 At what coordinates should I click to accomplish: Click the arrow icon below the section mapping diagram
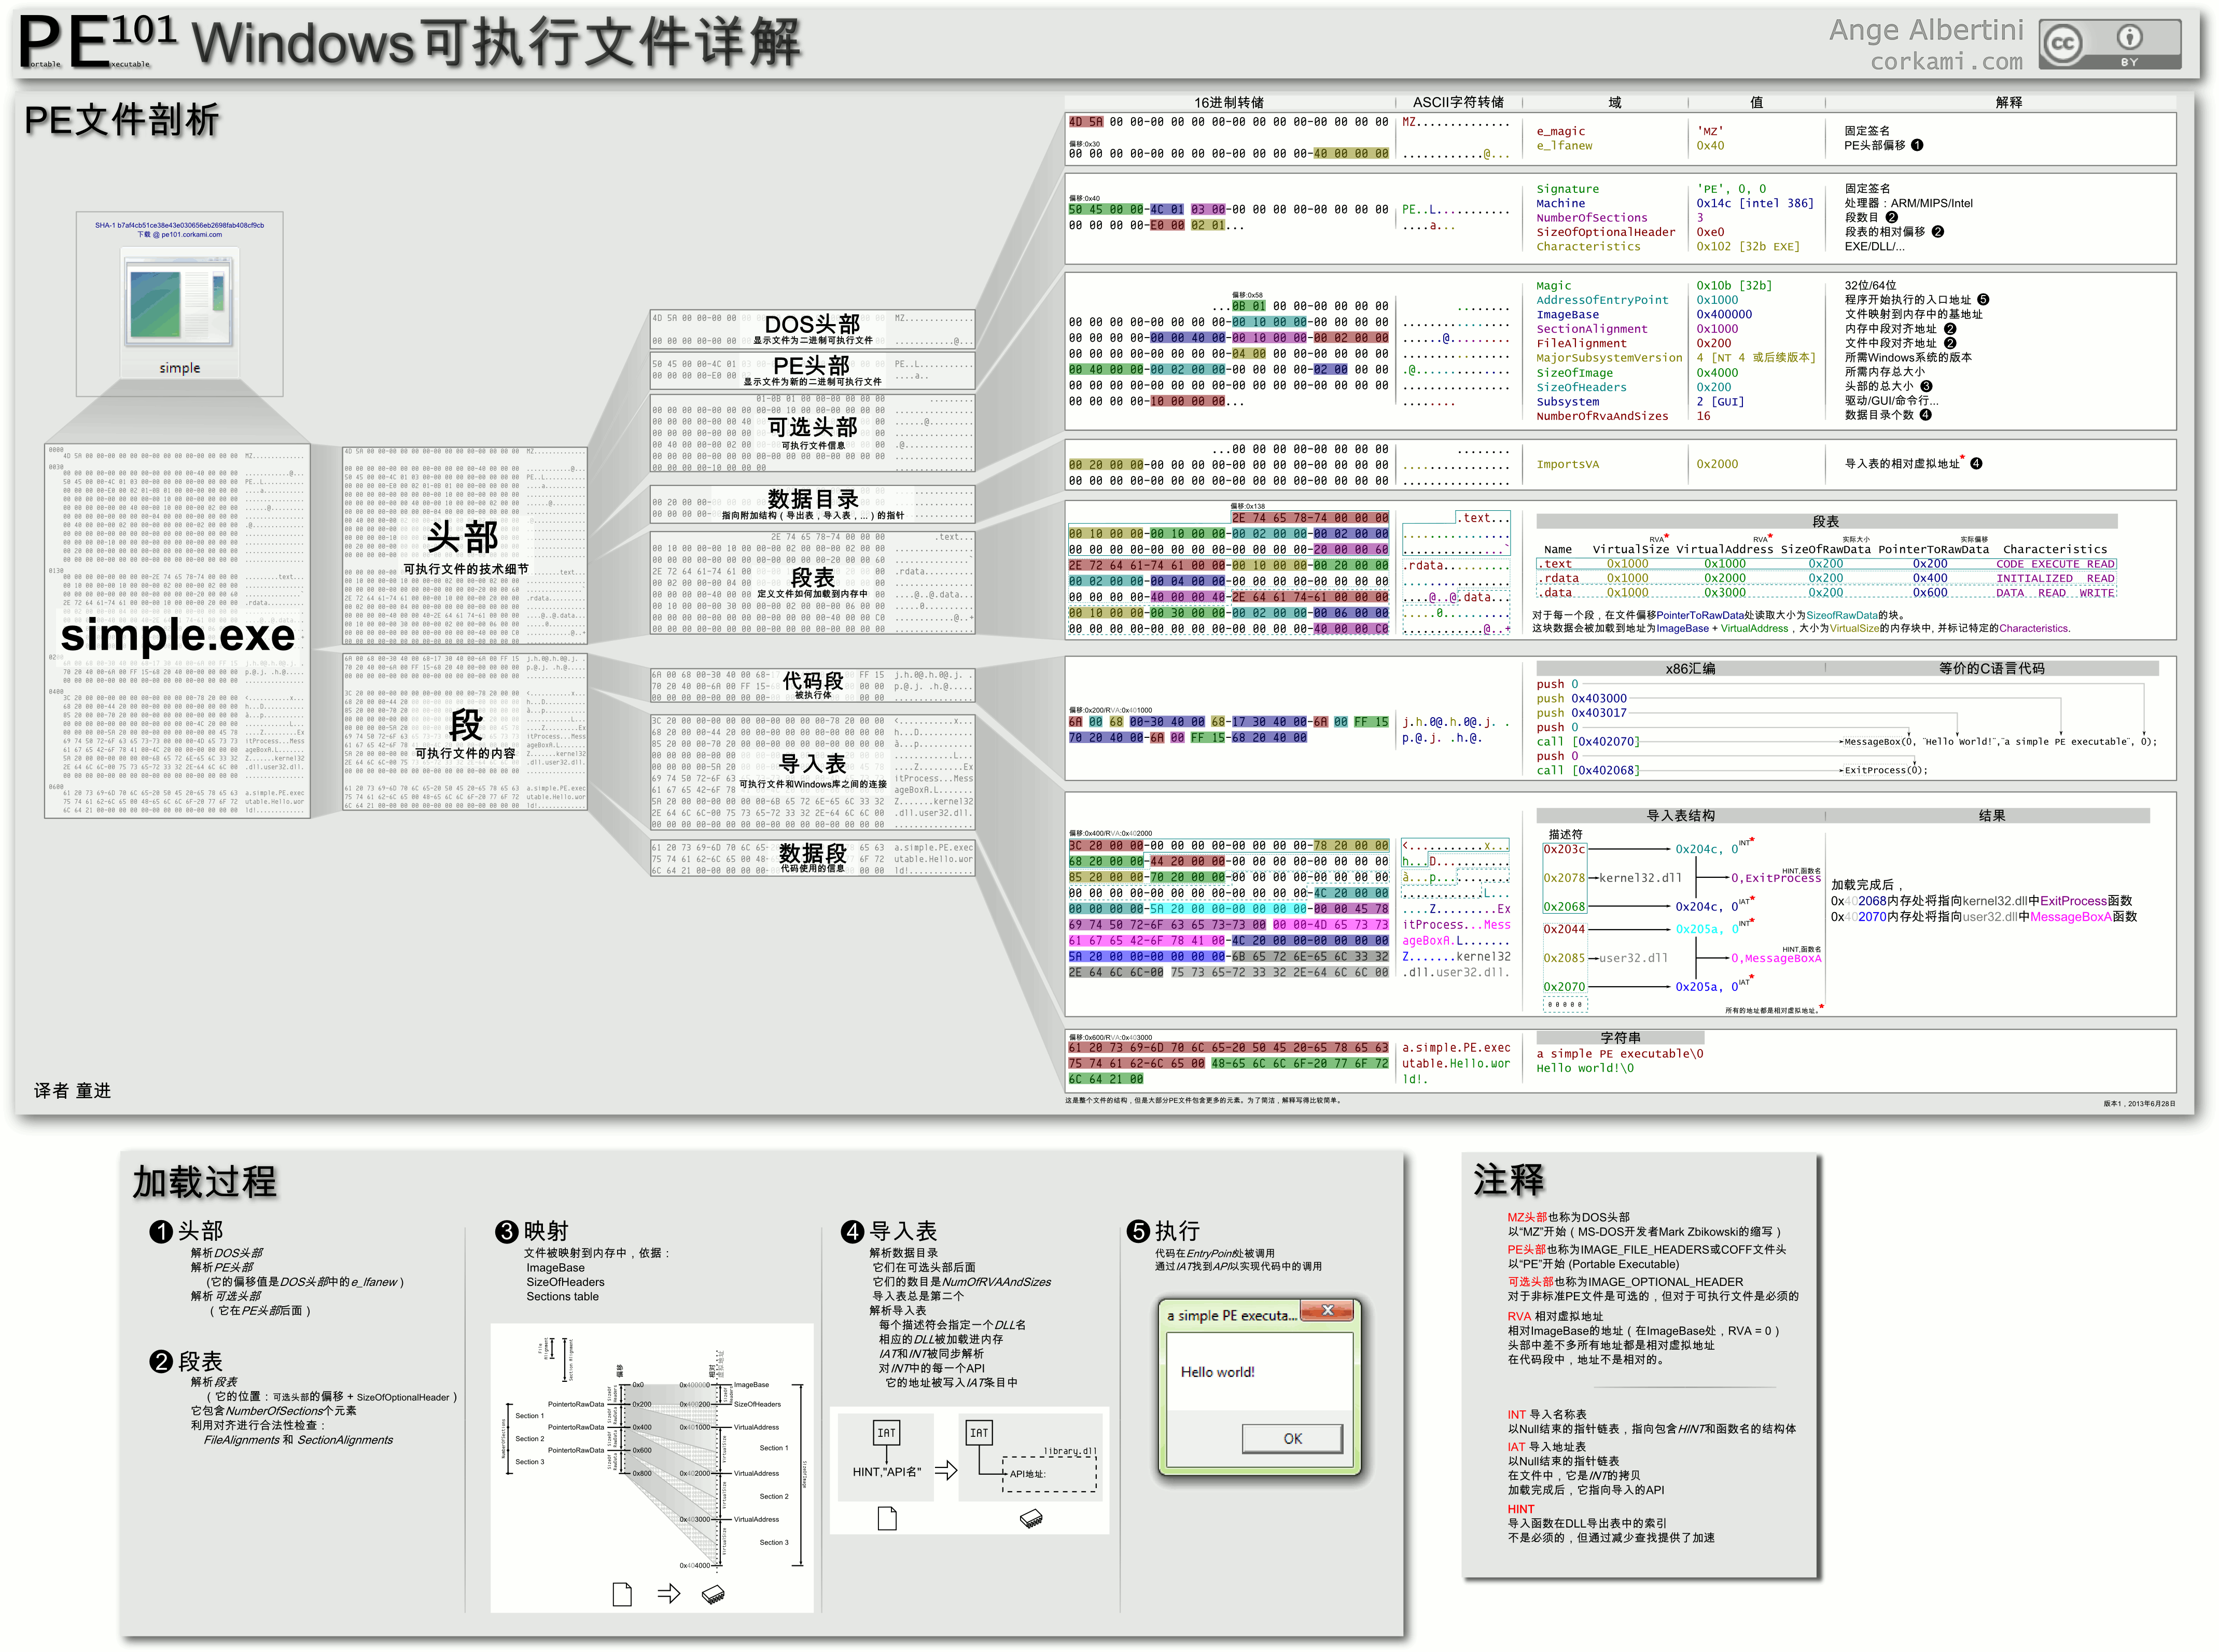click(669, 1594)
